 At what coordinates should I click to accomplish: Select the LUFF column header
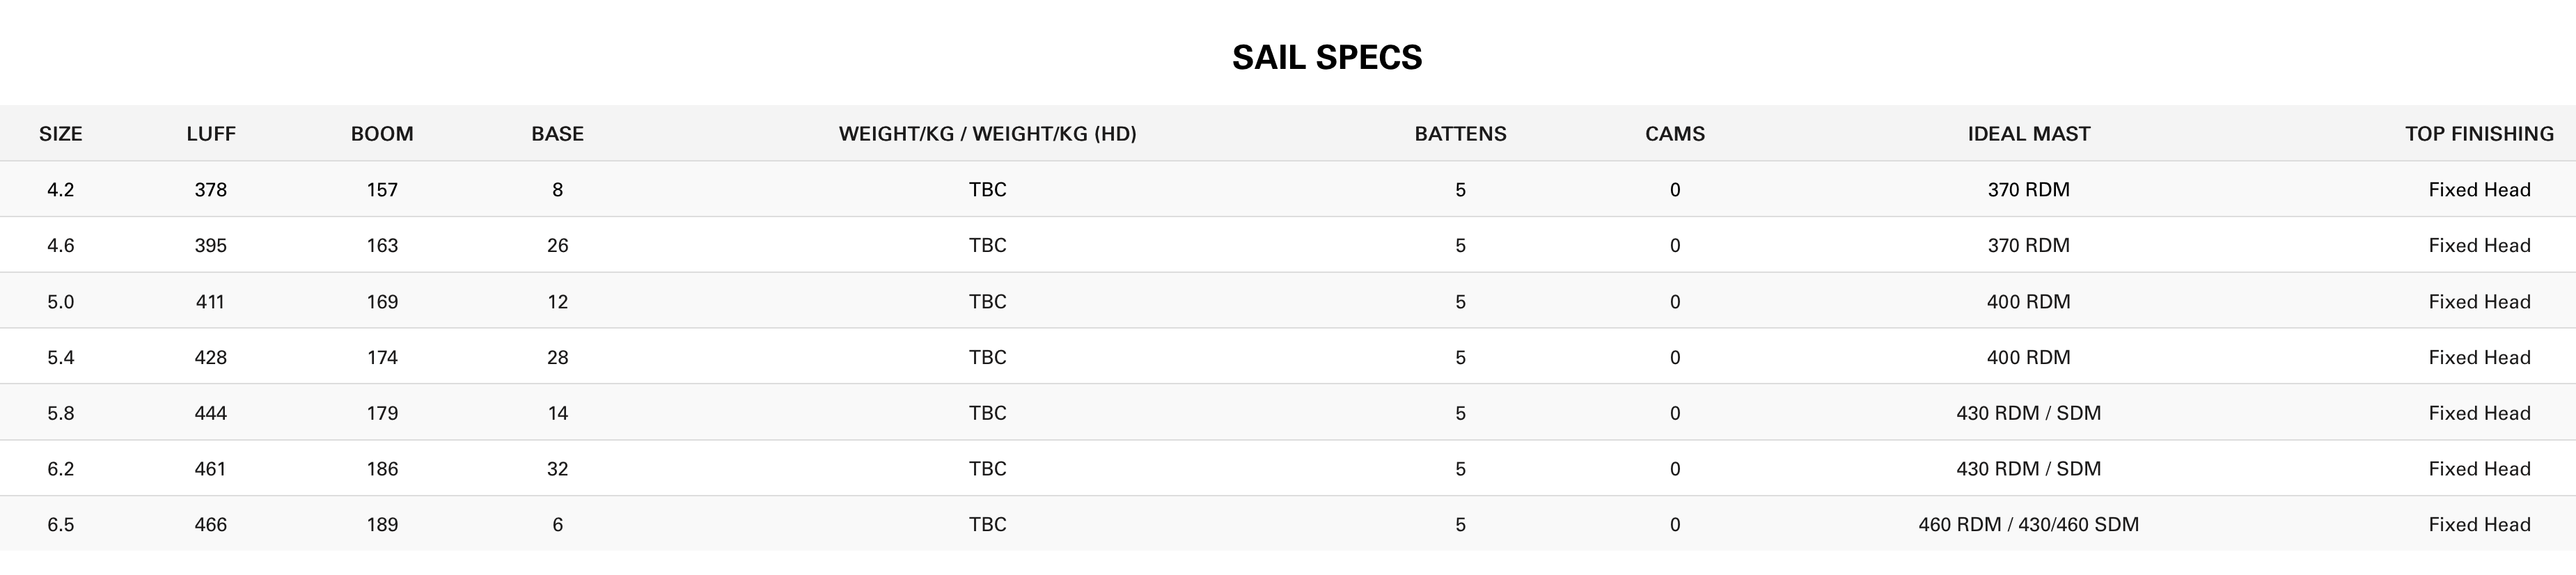pos(211,134)
